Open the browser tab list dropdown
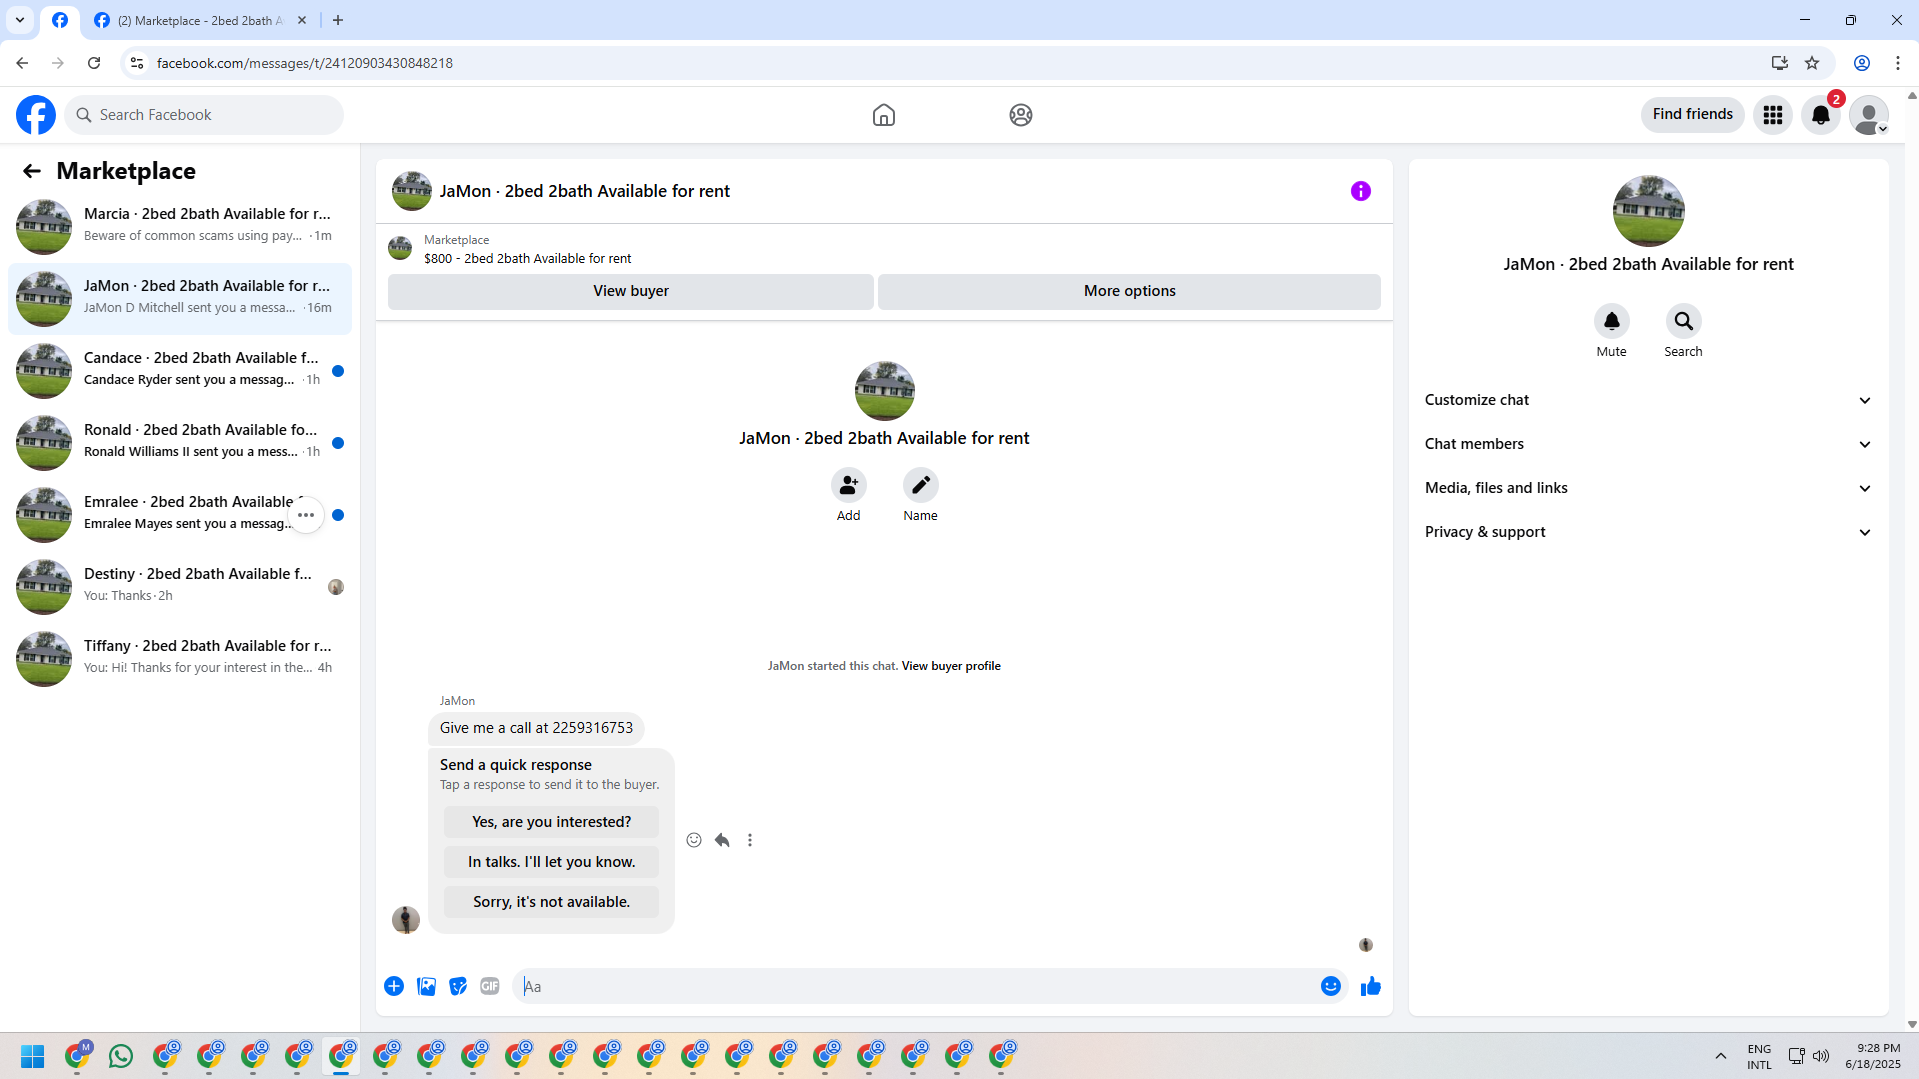This screenshot has width=1919, height=1079. (x=20, y=20)
